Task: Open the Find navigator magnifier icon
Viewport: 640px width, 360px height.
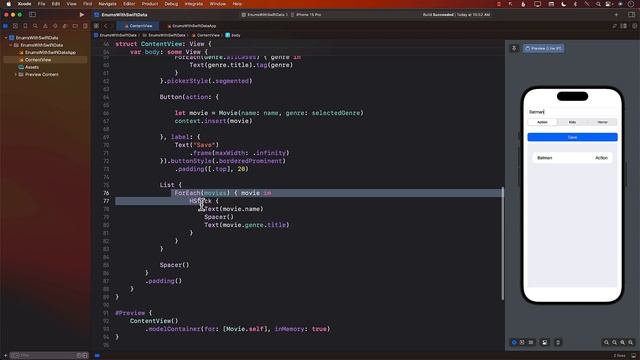Action: click(35, 26)
